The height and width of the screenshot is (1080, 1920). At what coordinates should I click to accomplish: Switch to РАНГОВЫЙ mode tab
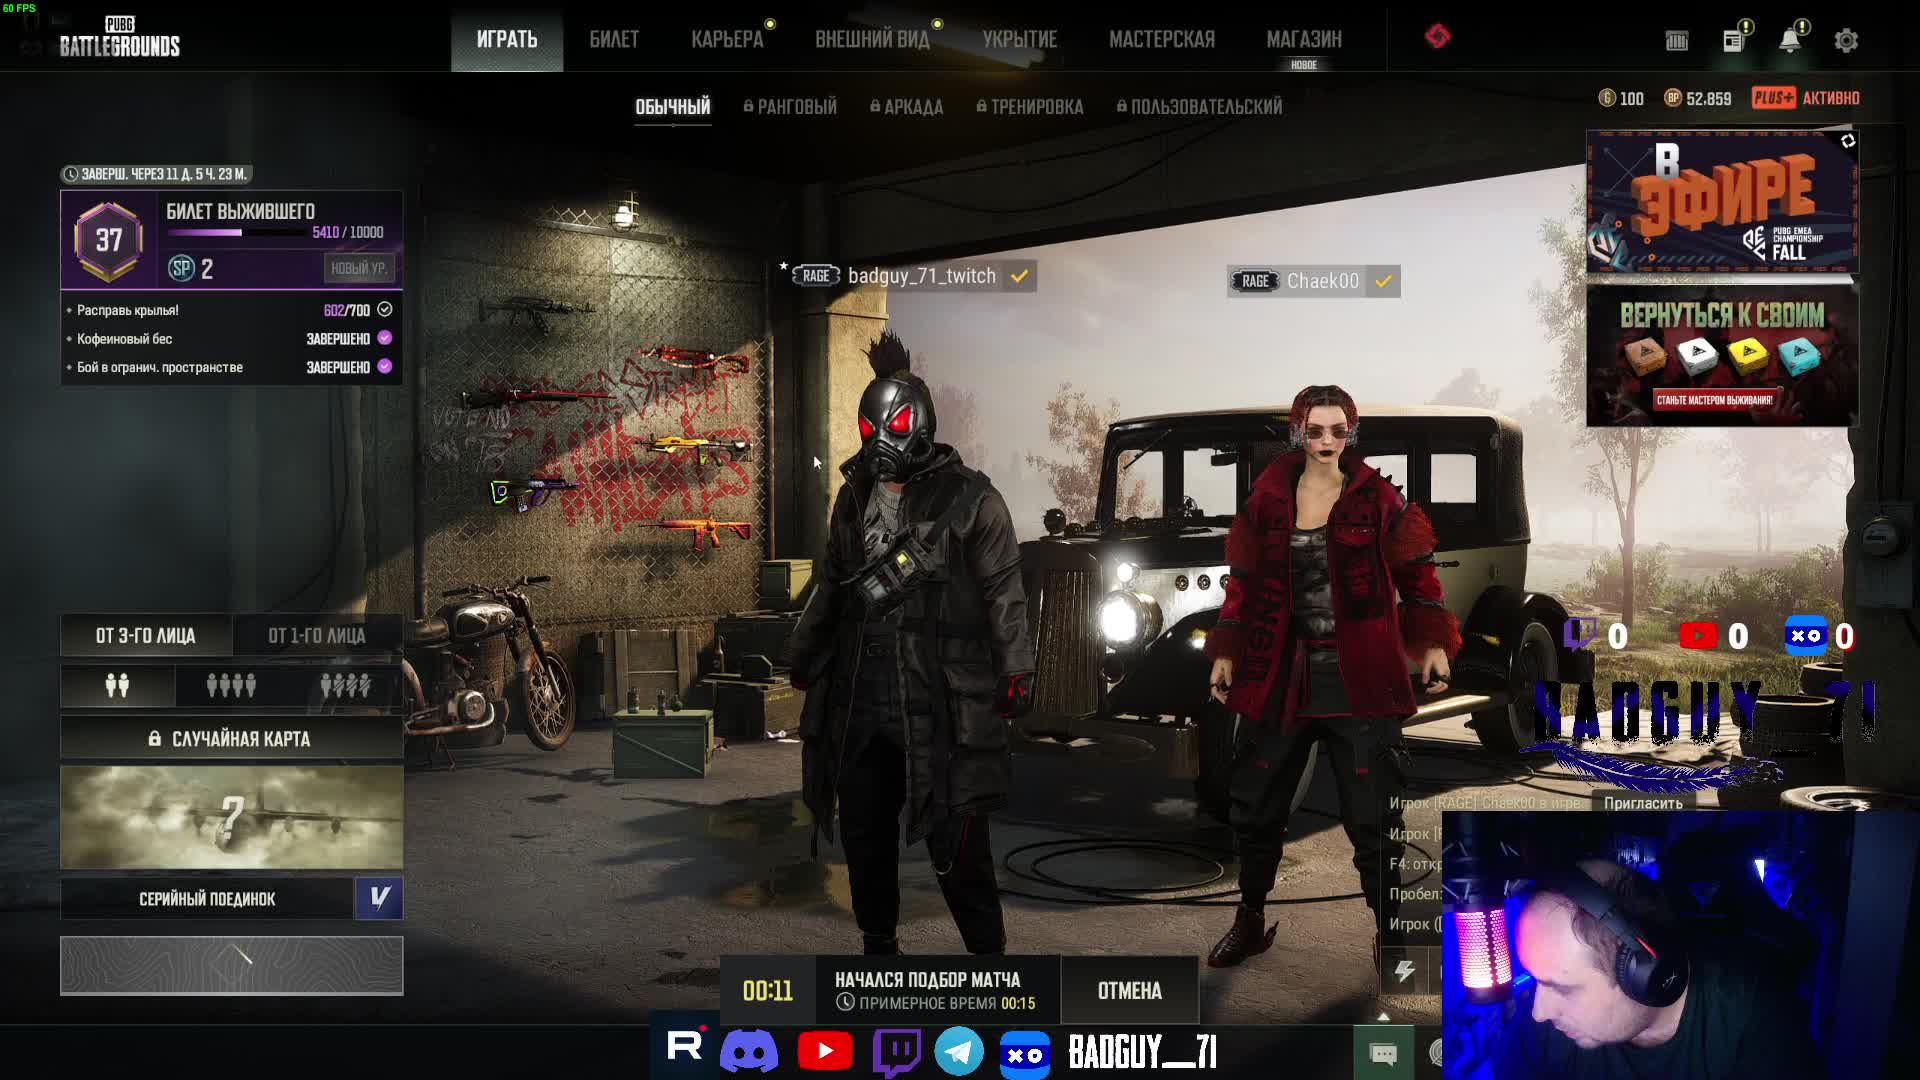(x=790, y=107)
